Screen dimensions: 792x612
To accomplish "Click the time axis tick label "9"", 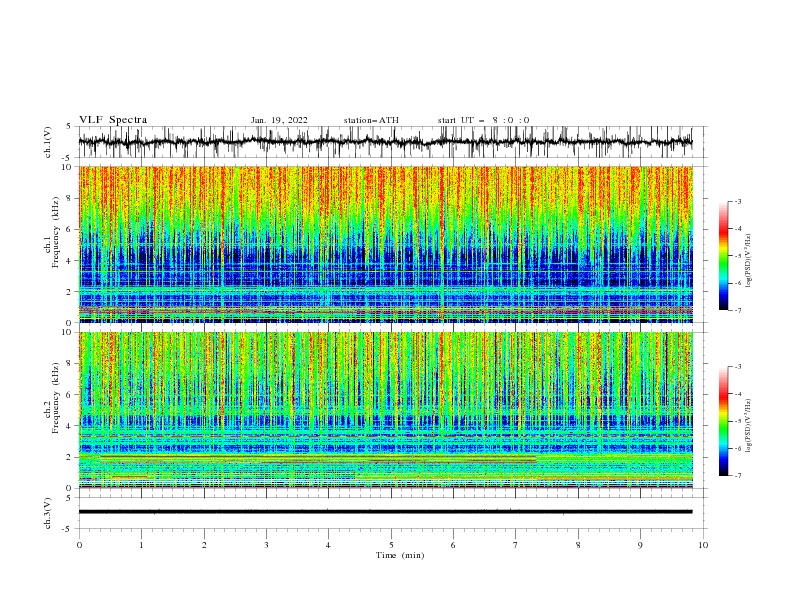I will [640, 545].
